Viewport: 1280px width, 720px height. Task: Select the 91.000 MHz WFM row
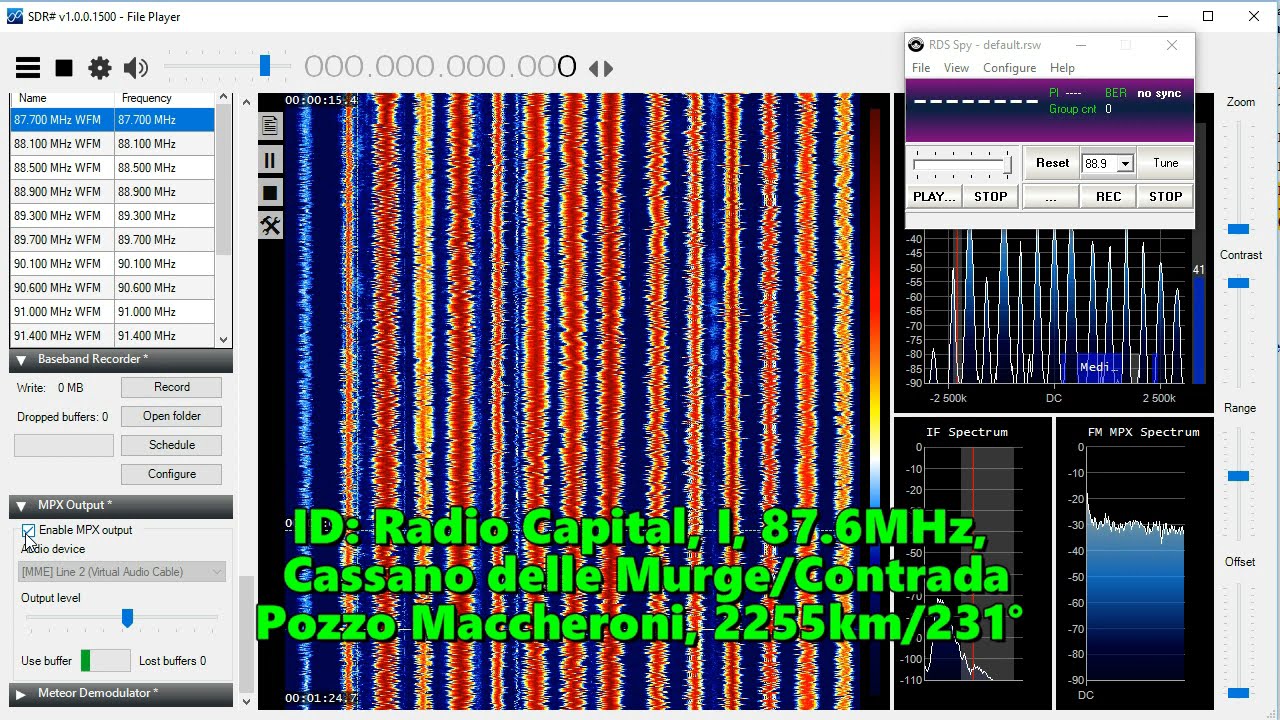point(113,312)
